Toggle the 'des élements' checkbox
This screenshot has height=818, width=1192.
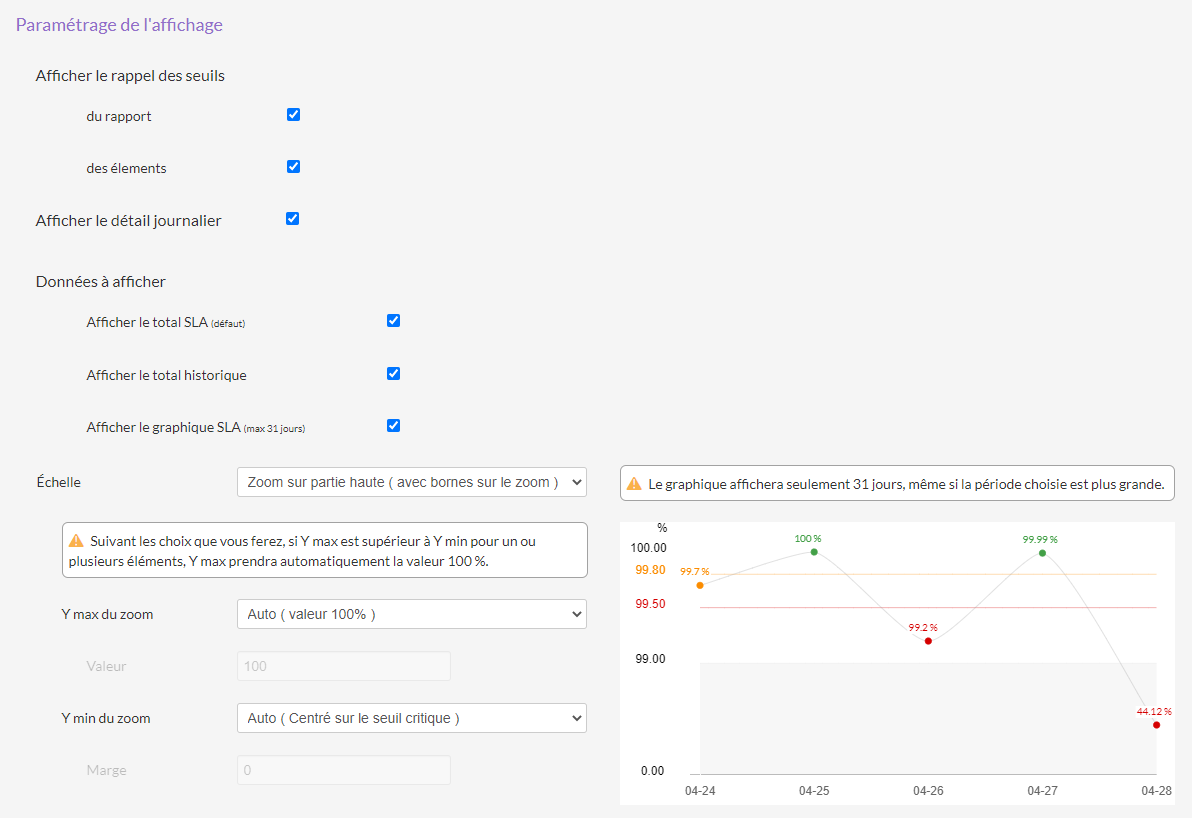(x=293, y=167)
